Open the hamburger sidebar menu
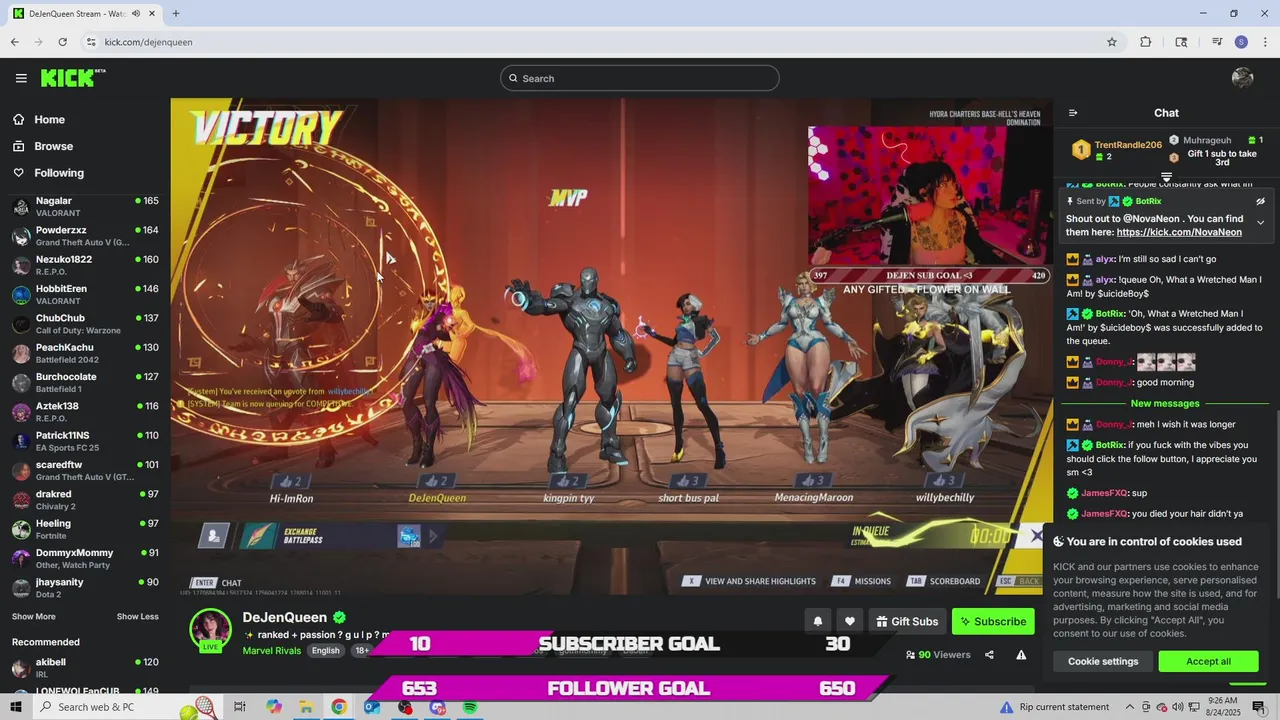The height and width of the screenshot is (720, 1280). pyautogui.click(x=21, y=78)
